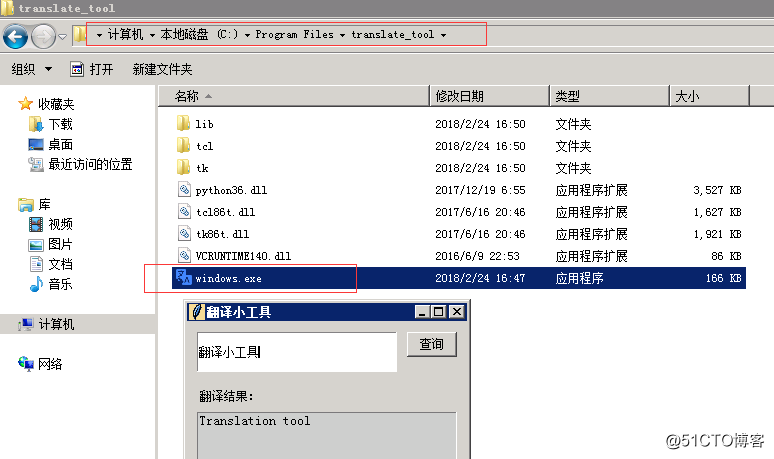Select VCRUNTIME140.dll file name
The width and height of the screenshot is (774, 459).
243,256
